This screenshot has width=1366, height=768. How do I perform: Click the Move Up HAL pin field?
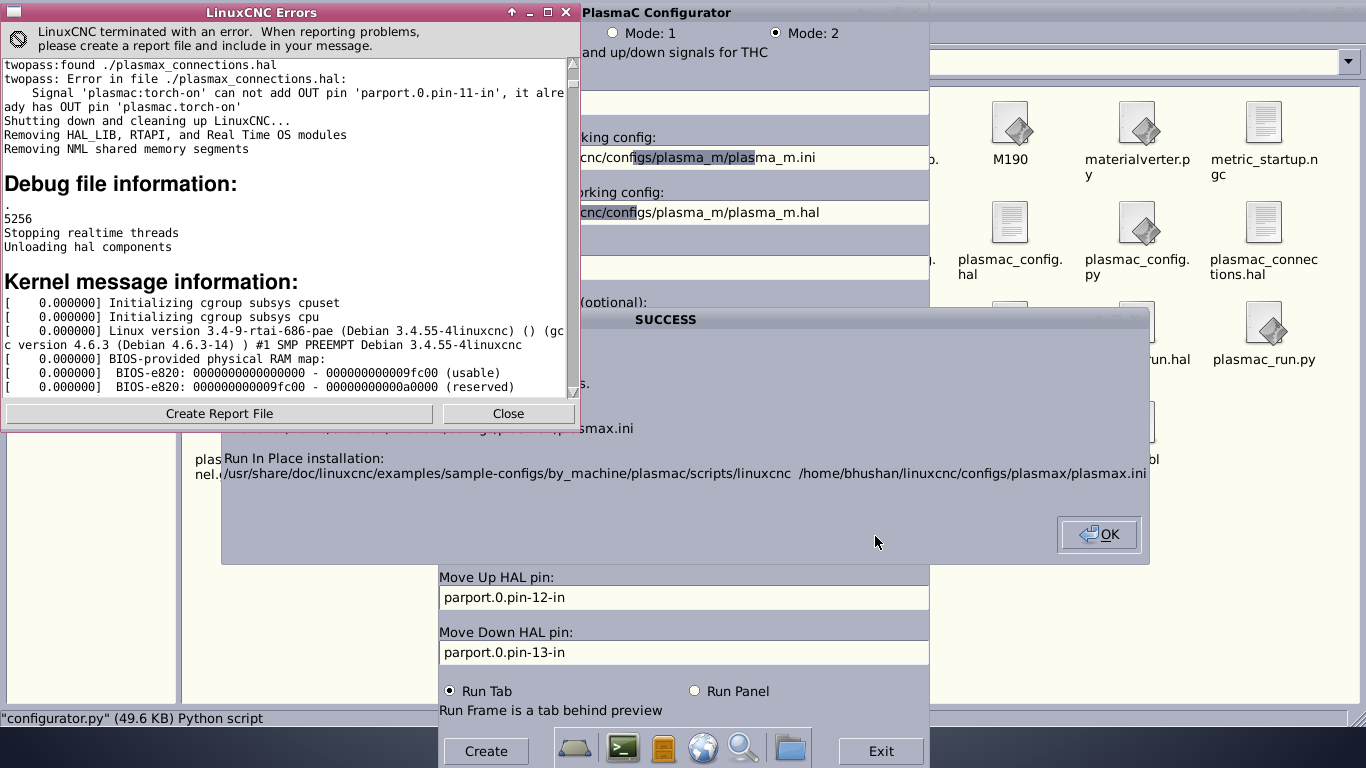684,597
